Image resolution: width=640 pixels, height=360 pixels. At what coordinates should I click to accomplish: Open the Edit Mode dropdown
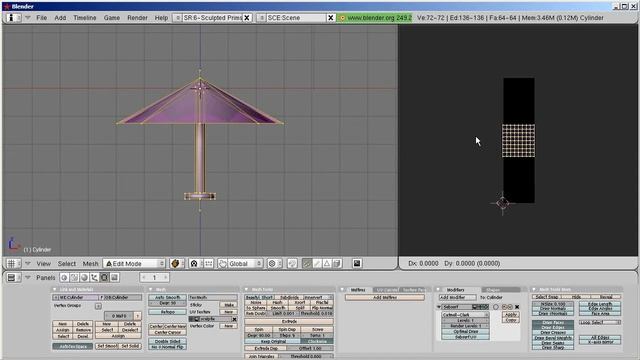[134, 264]
